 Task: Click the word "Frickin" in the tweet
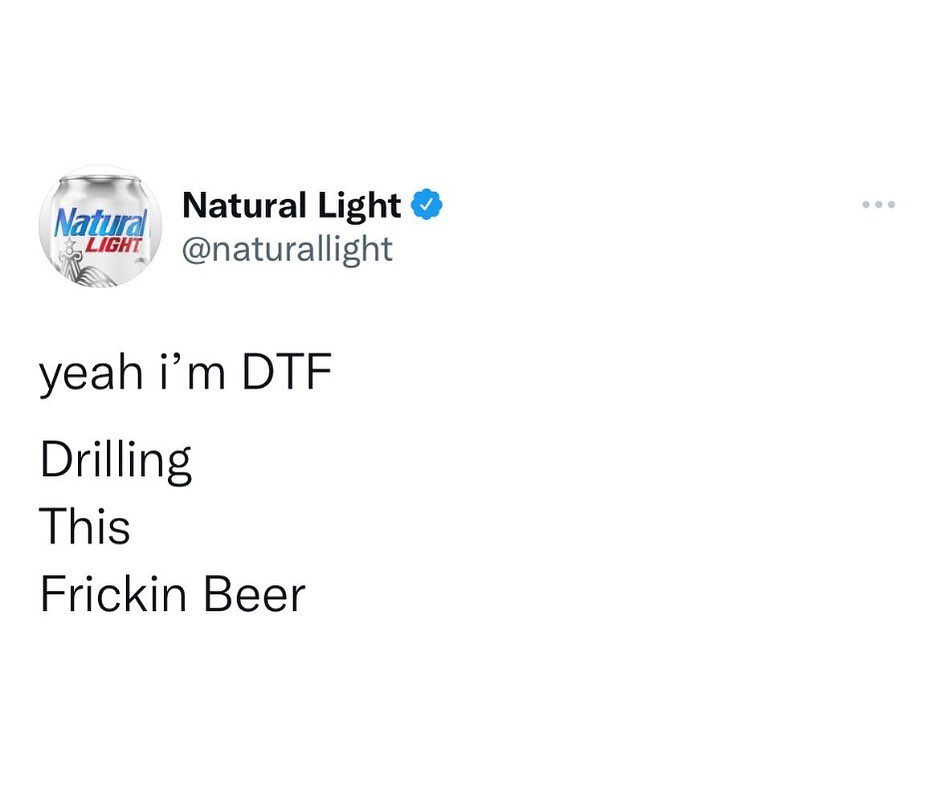114,594
